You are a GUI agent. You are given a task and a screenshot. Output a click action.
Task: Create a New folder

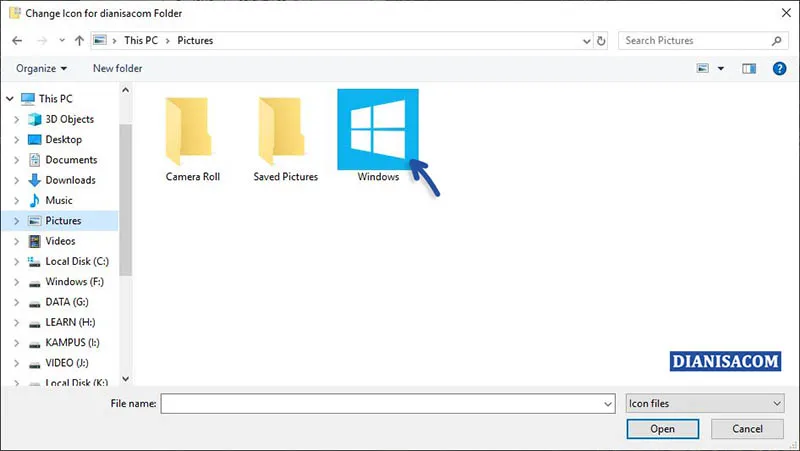pyautogui.click(x=117, y=68)
